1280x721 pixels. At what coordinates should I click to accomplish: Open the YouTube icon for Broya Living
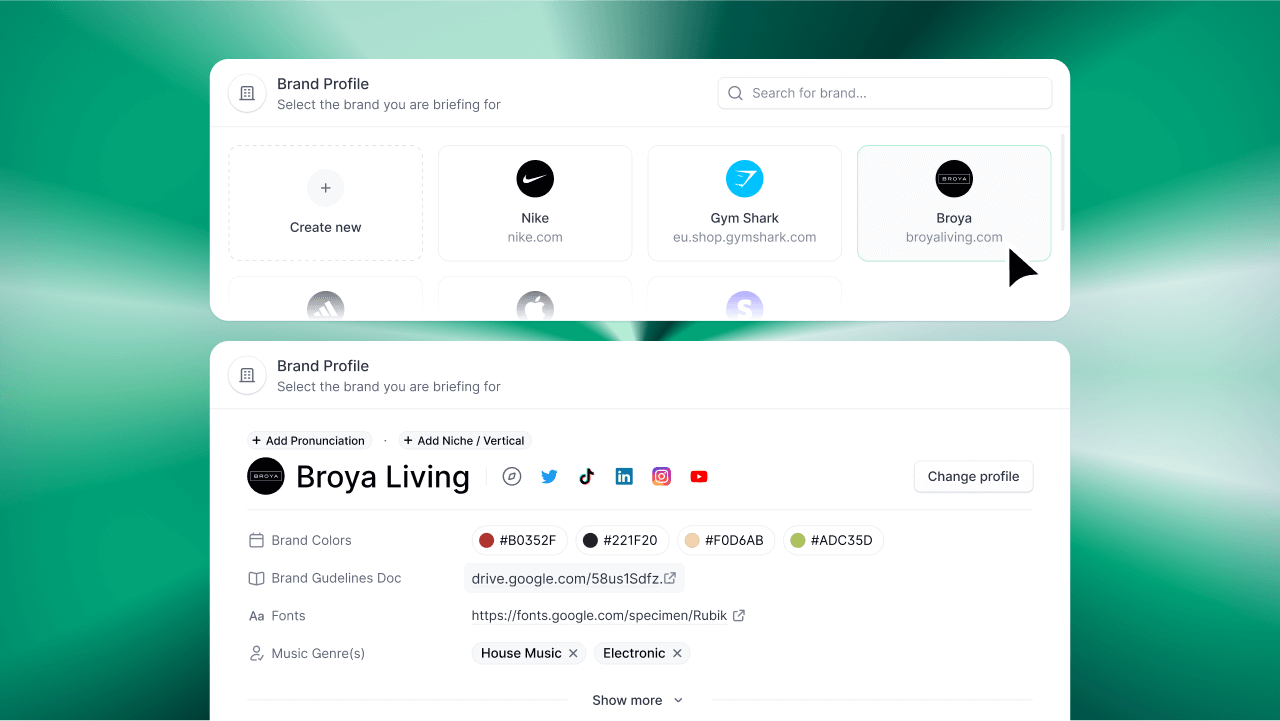(698, 476)
